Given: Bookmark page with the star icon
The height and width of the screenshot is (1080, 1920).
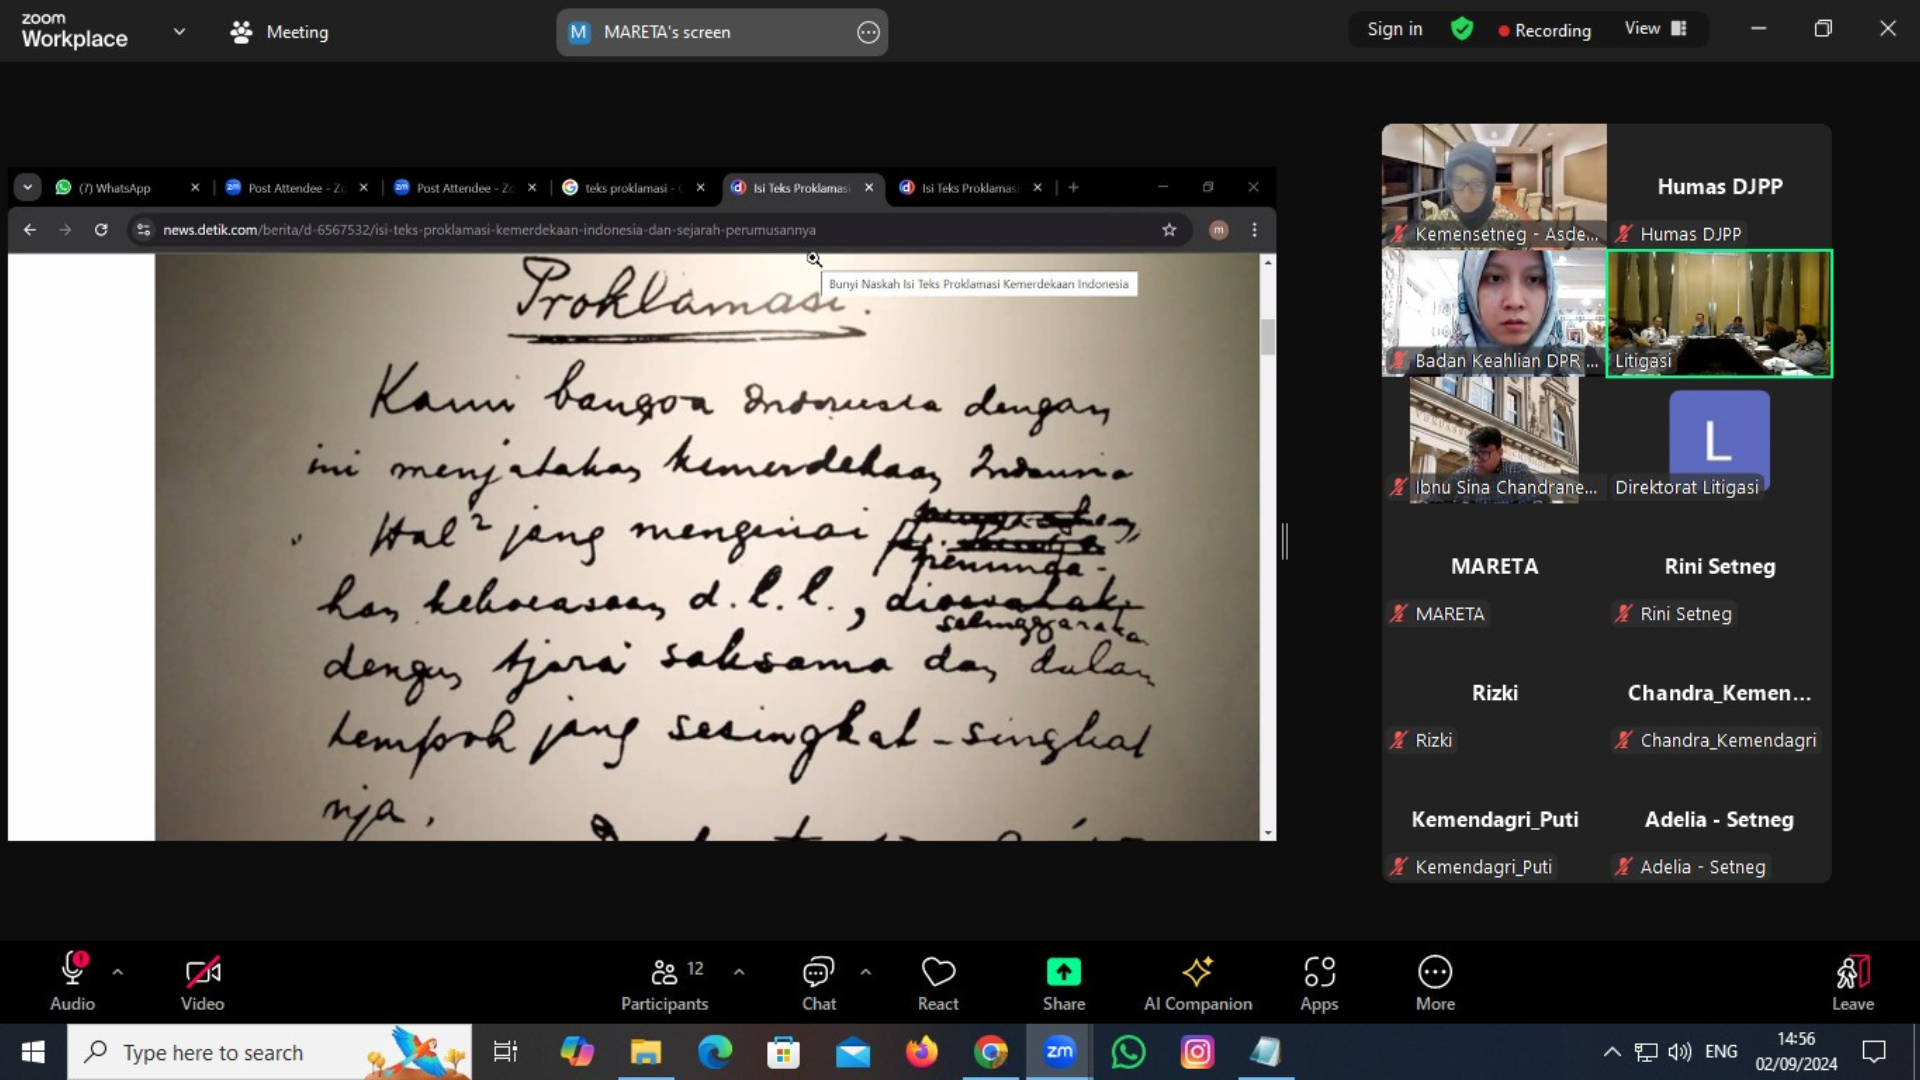Looking at the screenshot, I should pyautogui.click(x=1169, y=230).
